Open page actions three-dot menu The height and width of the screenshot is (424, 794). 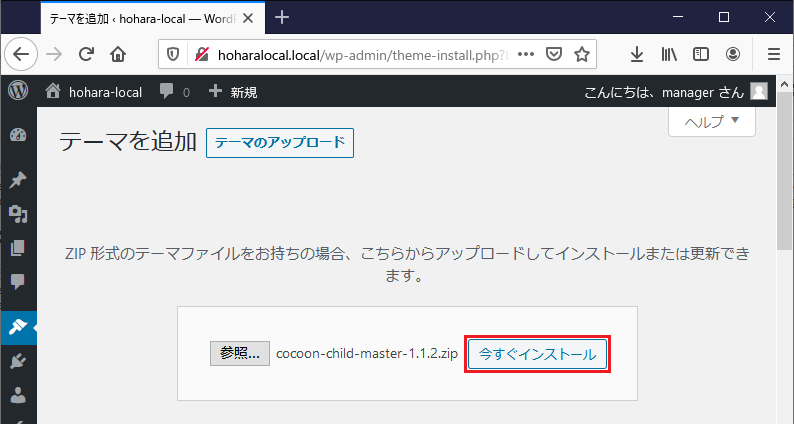525,54
